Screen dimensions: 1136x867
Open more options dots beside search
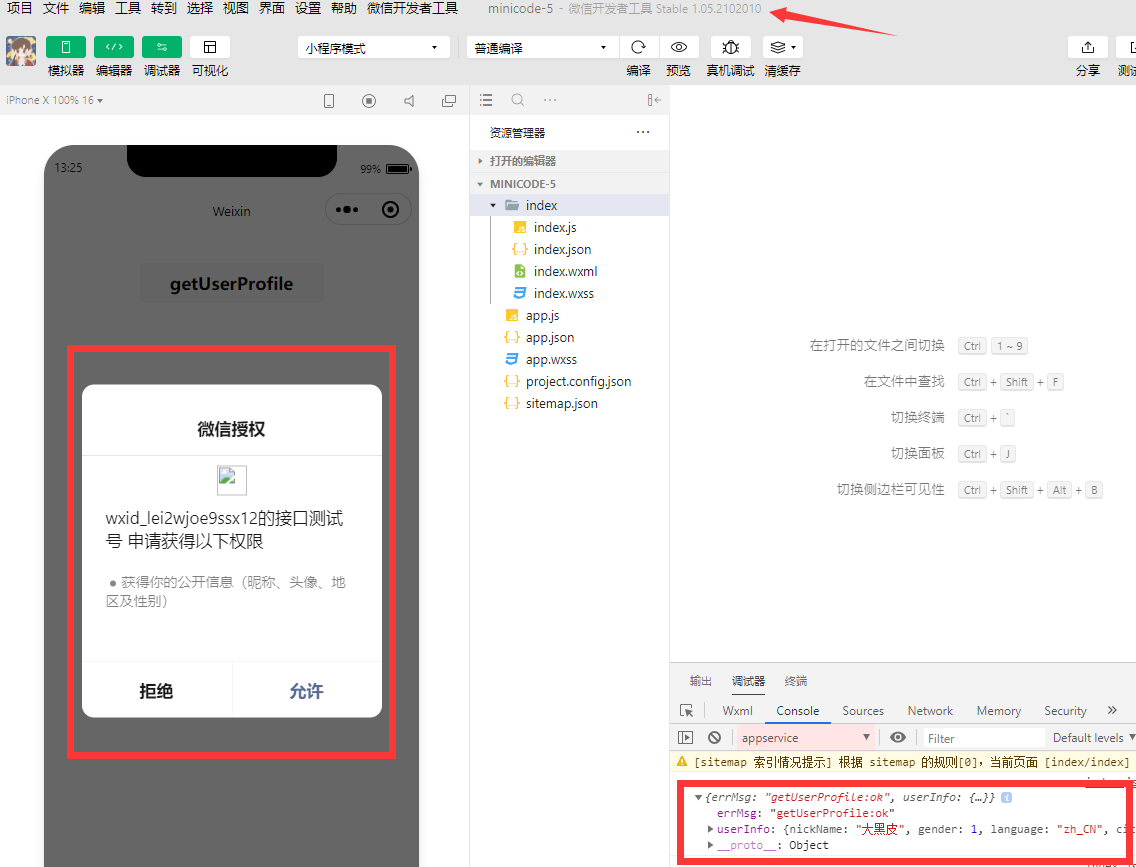(549, 99)
